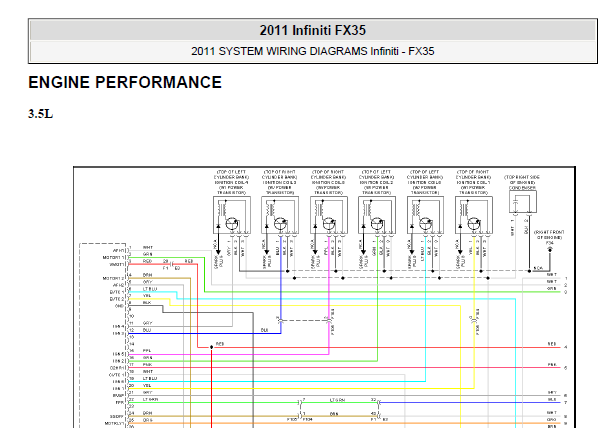
Task: Click the "GND" ECM terminal label
Action: pos(120,306)
